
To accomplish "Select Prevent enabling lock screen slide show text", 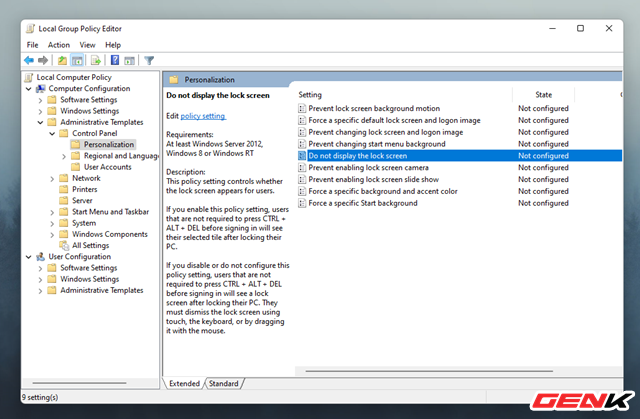I will coord(373,180).
